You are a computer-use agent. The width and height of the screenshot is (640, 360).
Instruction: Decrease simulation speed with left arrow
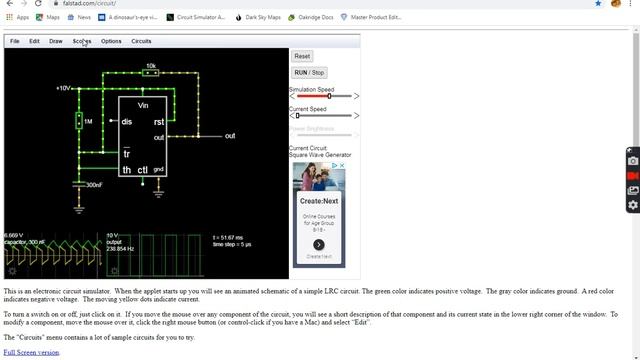coord(292,96)
